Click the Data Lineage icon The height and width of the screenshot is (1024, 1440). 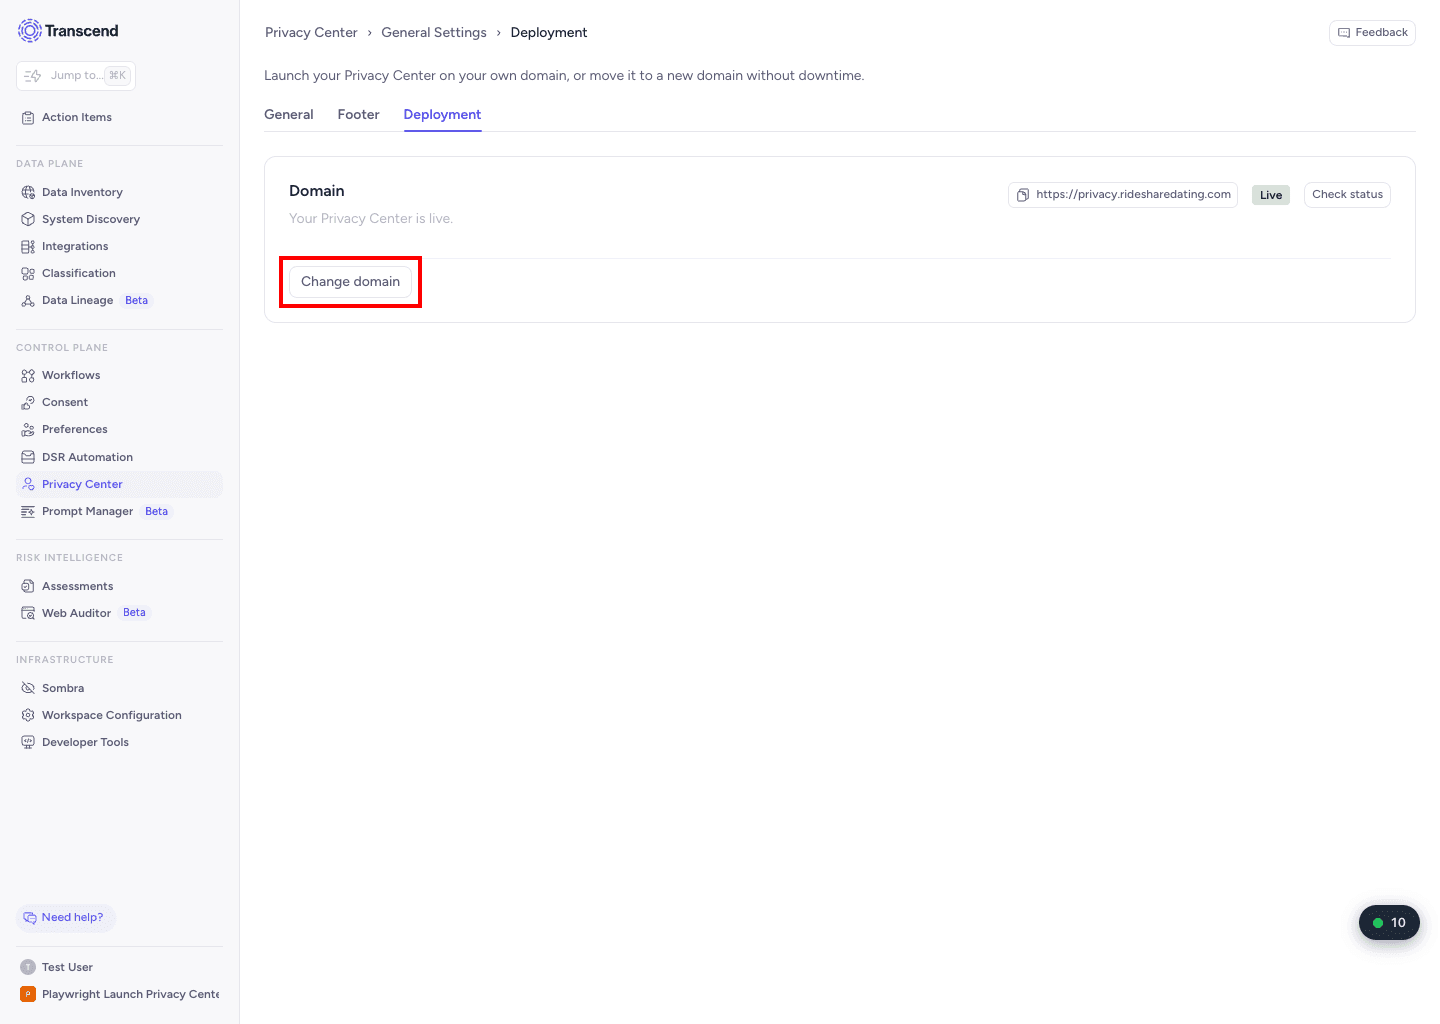pos(28,300)
